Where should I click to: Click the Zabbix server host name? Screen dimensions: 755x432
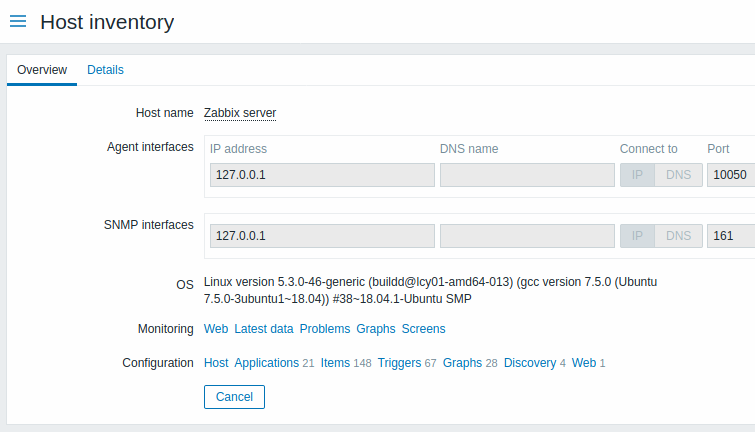point(240,113)
